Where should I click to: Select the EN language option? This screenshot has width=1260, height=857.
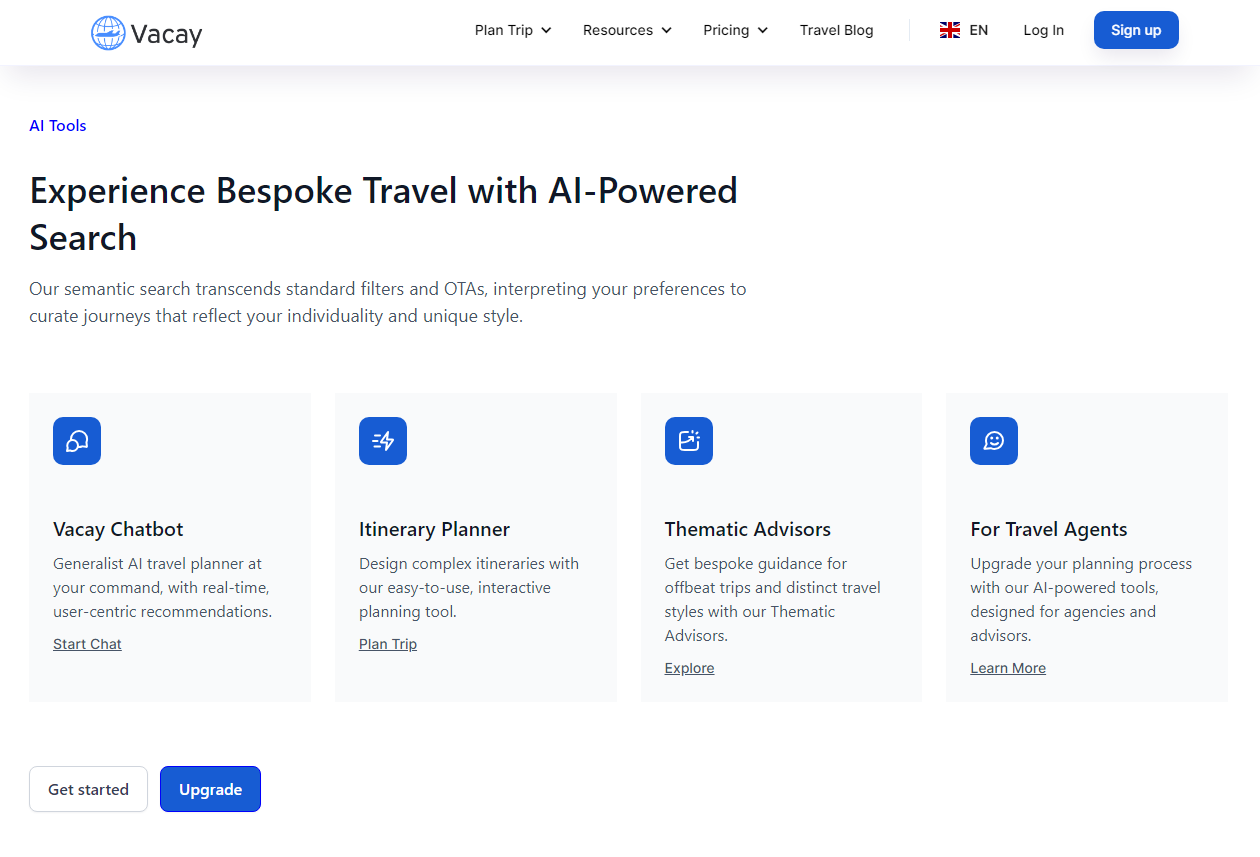tap(979, 30)
